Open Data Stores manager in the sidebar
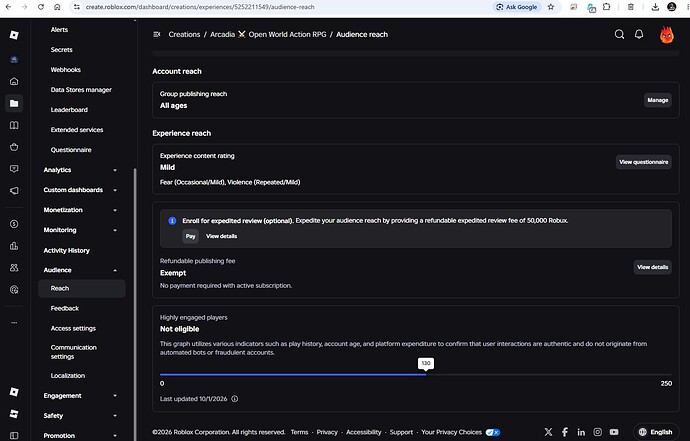The width and height of the screenshot is (690, 441). tap(81, 90)
